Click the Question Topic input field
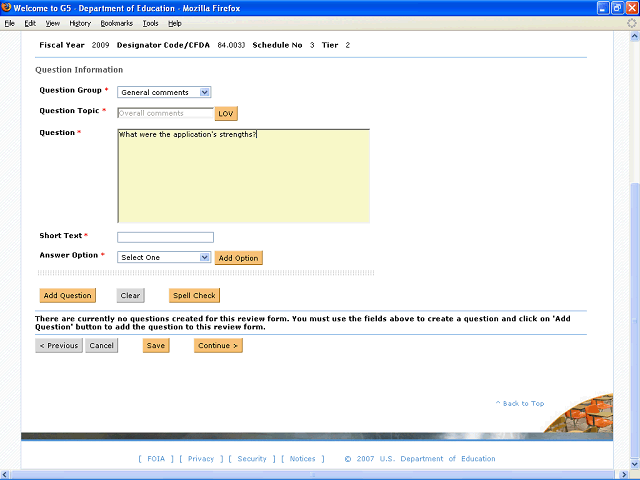 [x=165, y=113]
